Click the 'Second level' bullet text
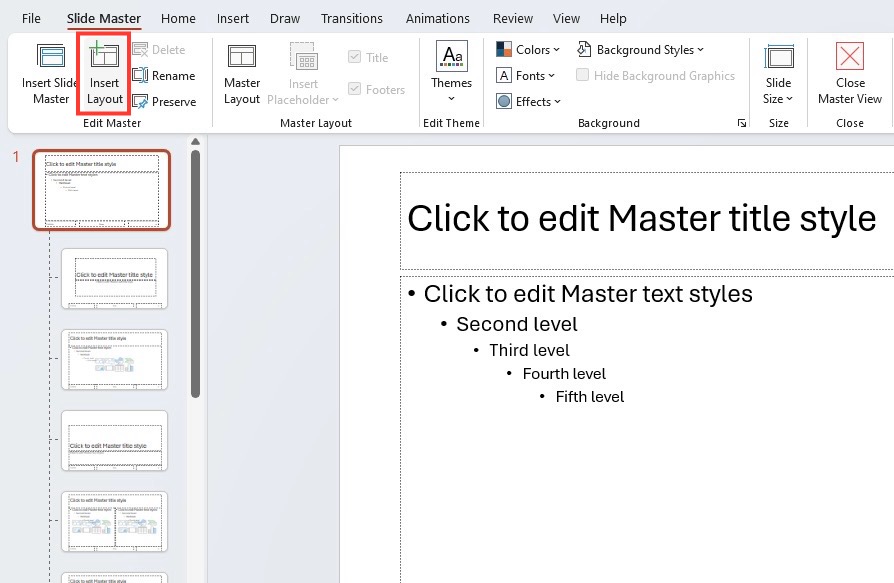Viewport: 894px width, 583px height. pos(517,324)
